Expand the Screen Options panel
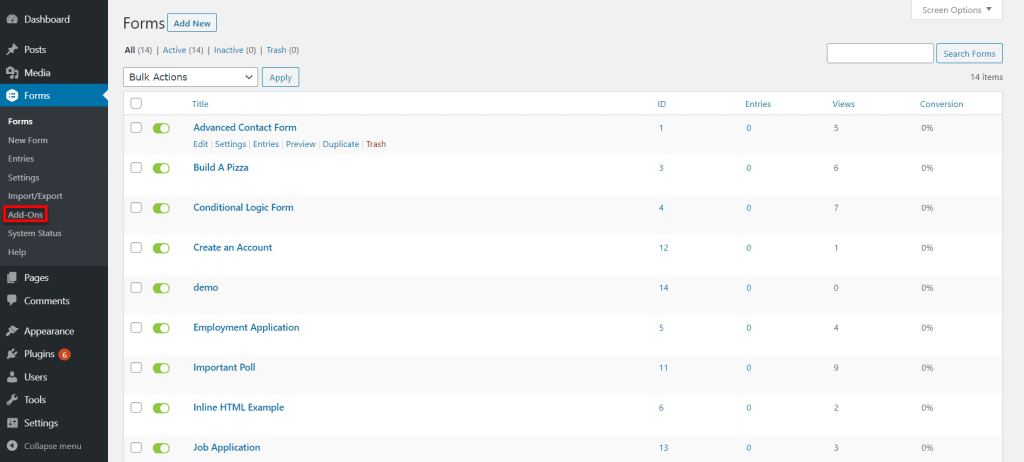 (956, 10)
